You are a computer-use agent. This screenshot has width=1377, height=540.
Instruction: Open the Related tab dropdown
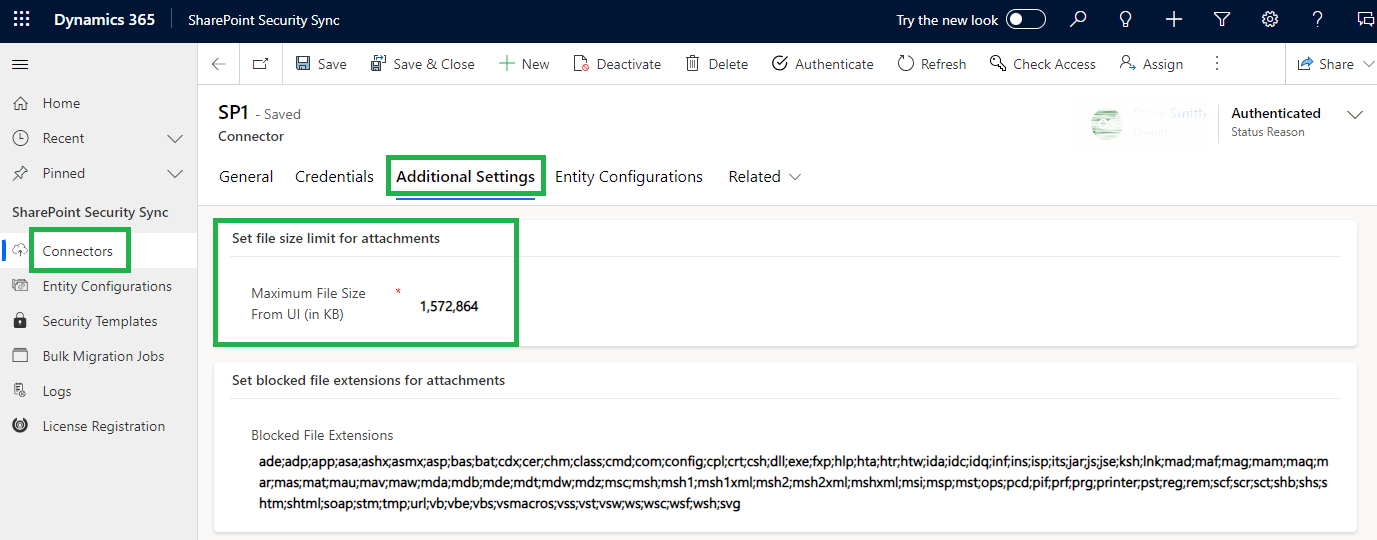765,177
